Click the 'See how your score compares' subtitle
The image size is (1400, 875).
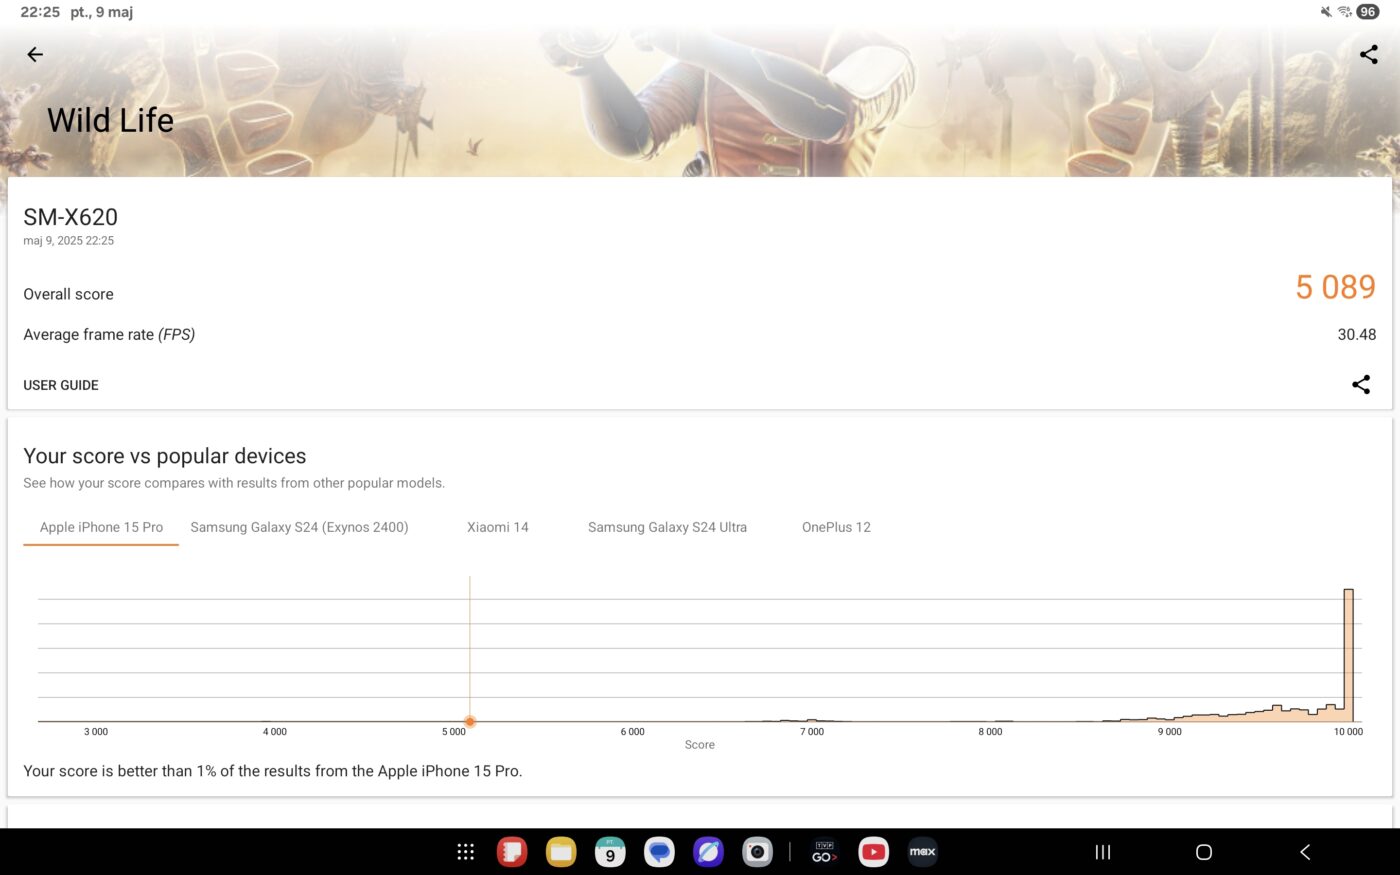234,483
